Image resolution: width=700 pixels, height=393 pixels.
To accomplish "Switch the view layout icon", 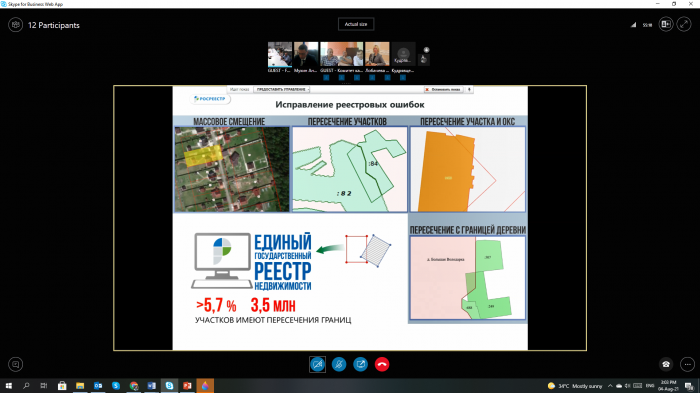I will 666,25.
